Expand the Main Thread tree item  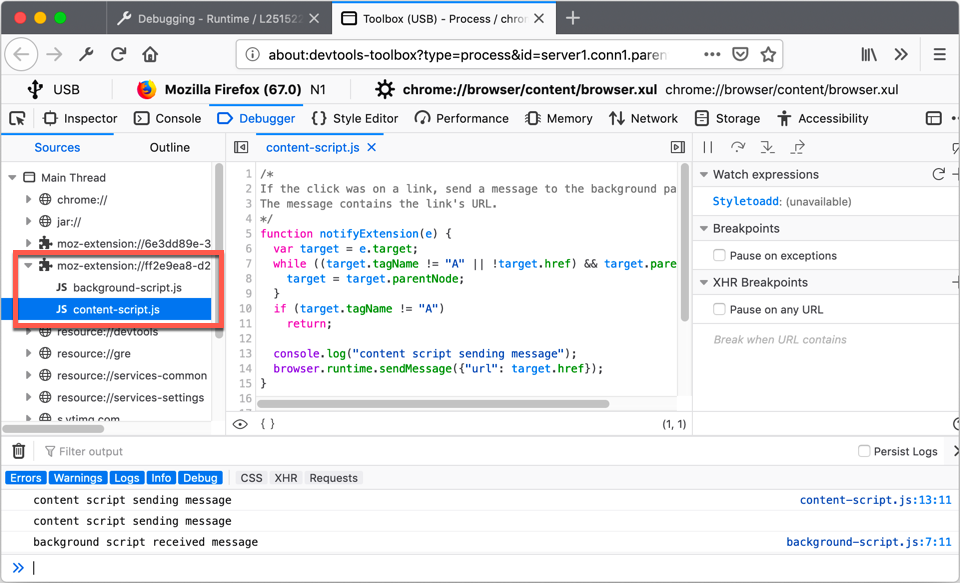coord(13,177)
